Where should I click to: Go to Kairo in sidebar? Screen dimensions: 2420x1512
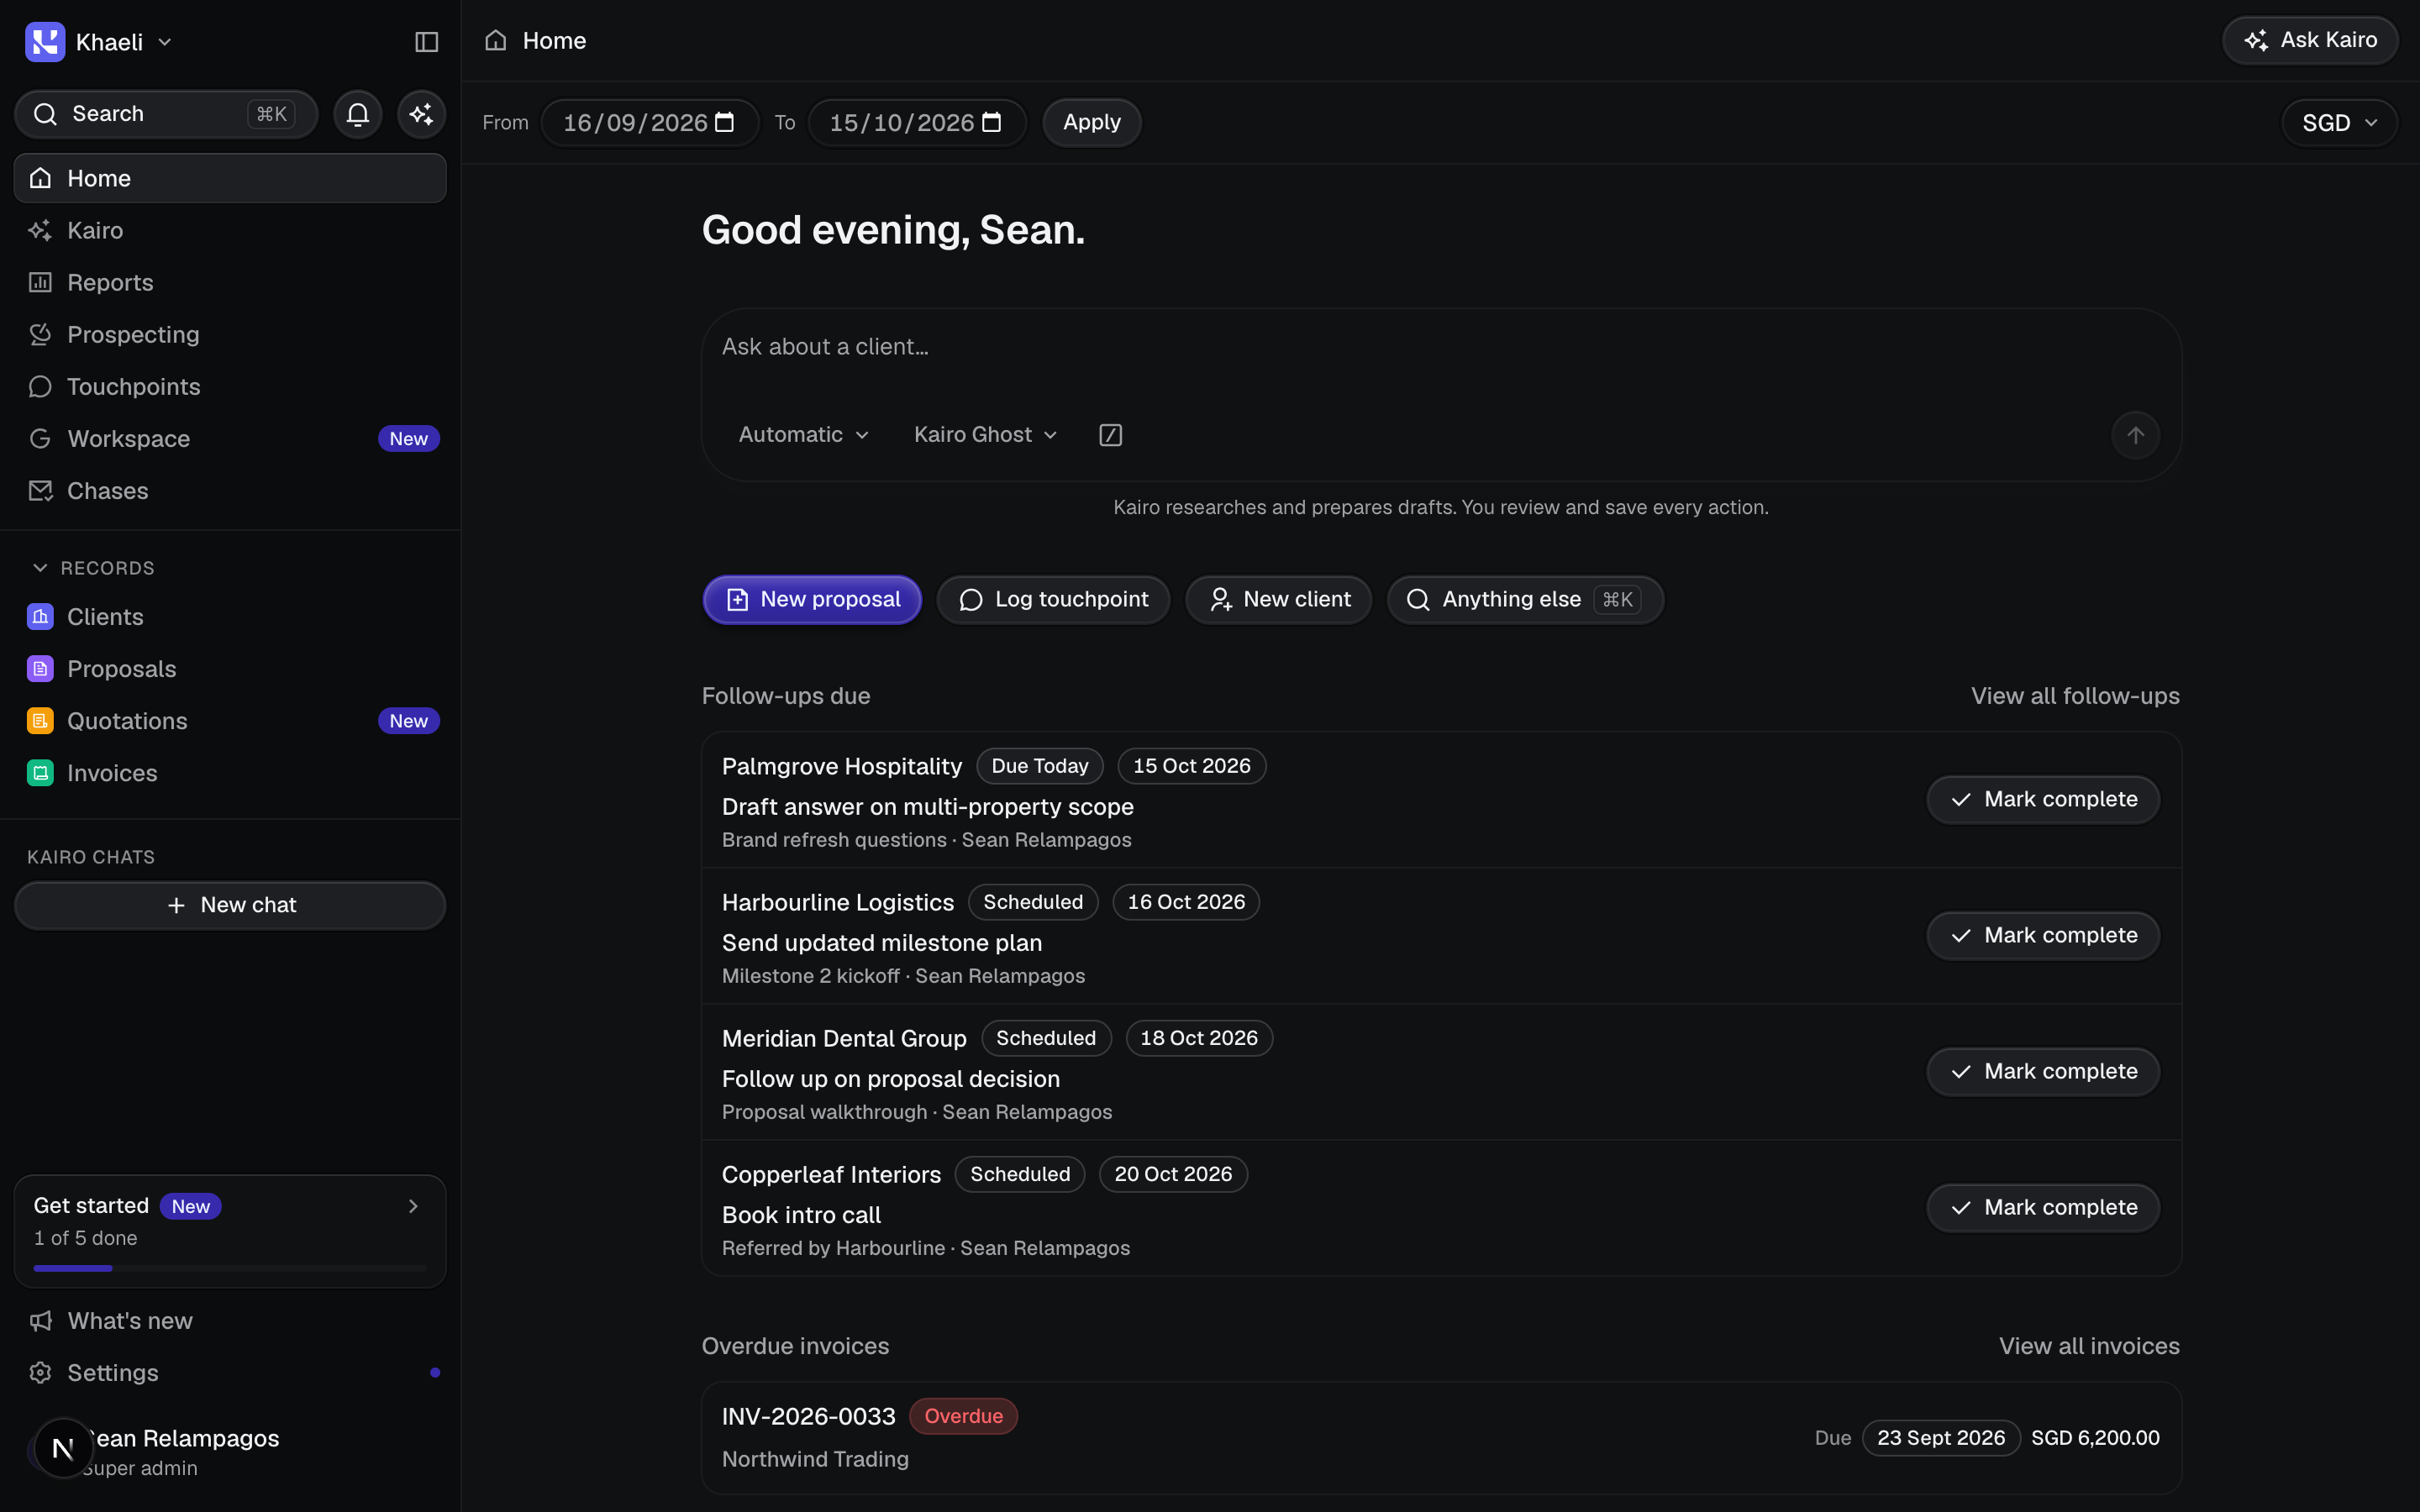tap(230, 230)
